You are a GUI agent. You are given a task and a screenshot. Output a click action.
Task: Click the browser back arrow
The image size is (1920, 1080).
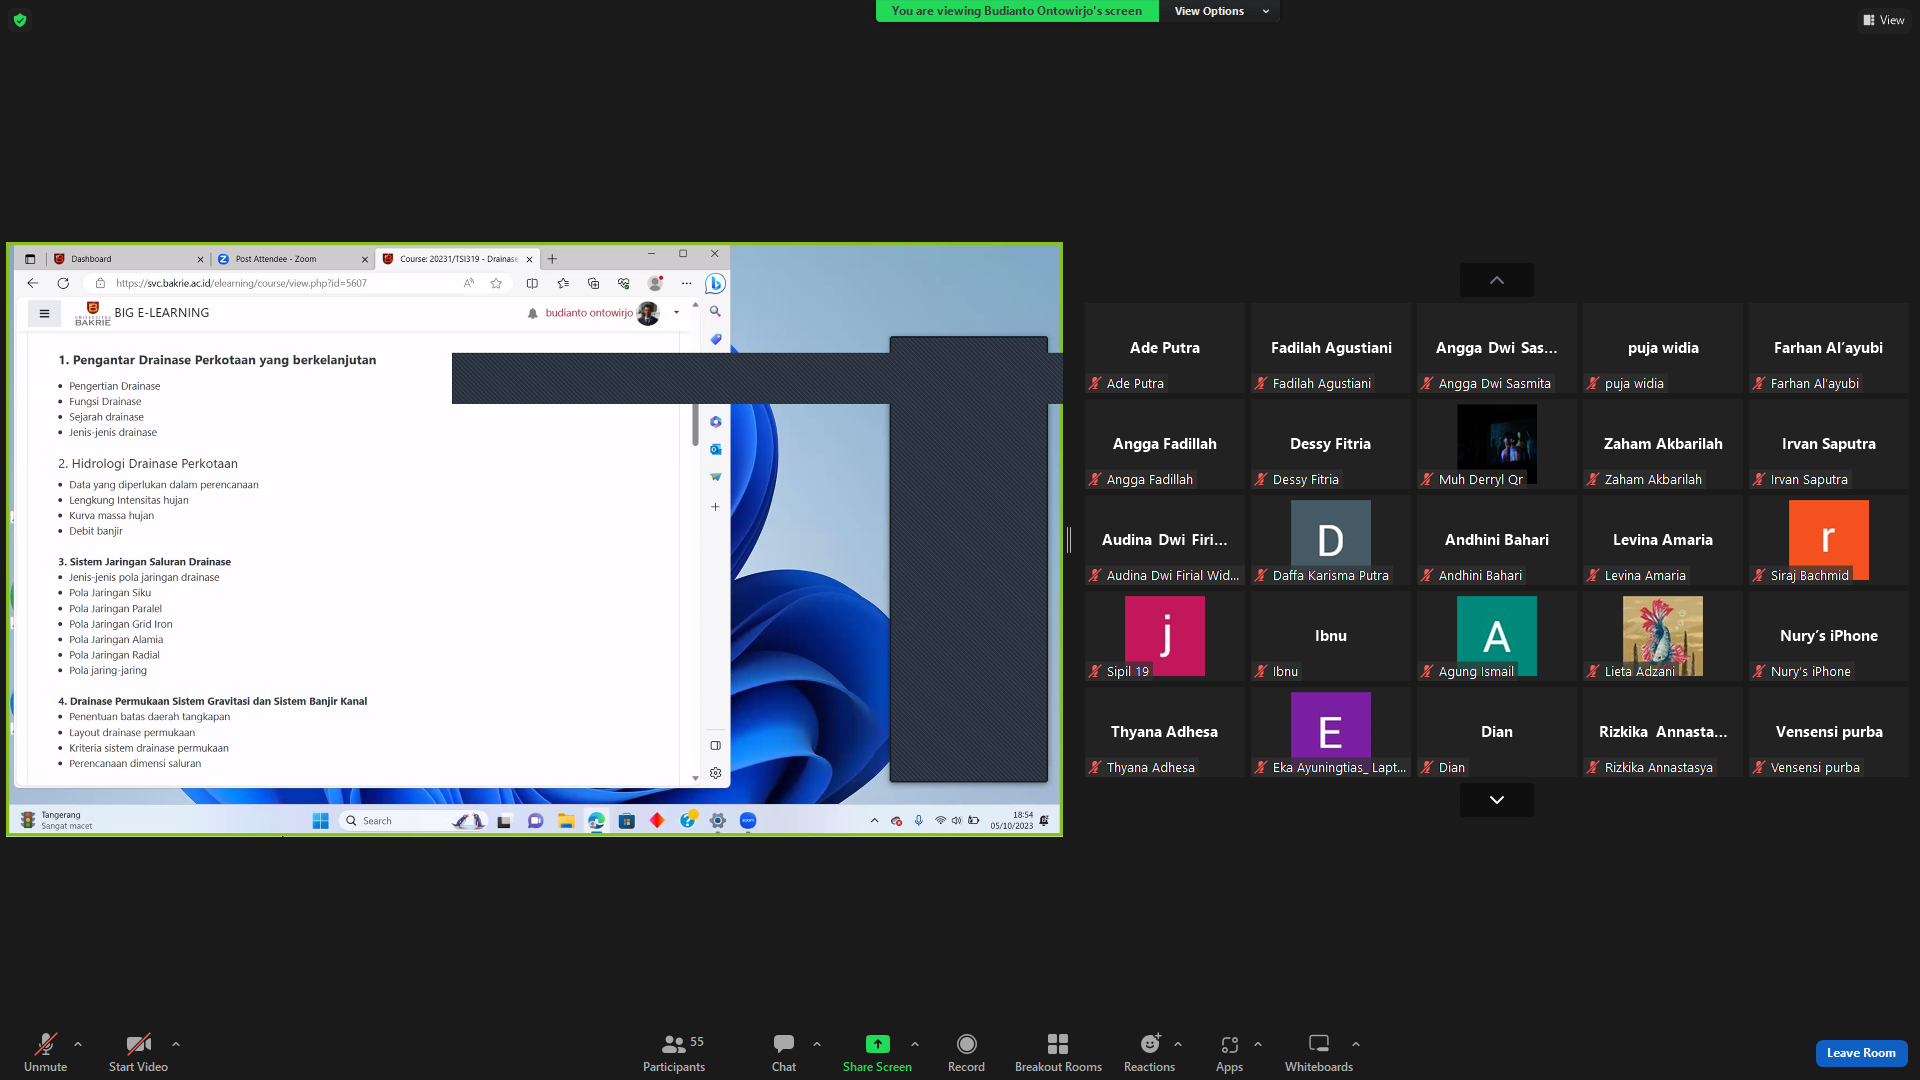click(33, 283)
